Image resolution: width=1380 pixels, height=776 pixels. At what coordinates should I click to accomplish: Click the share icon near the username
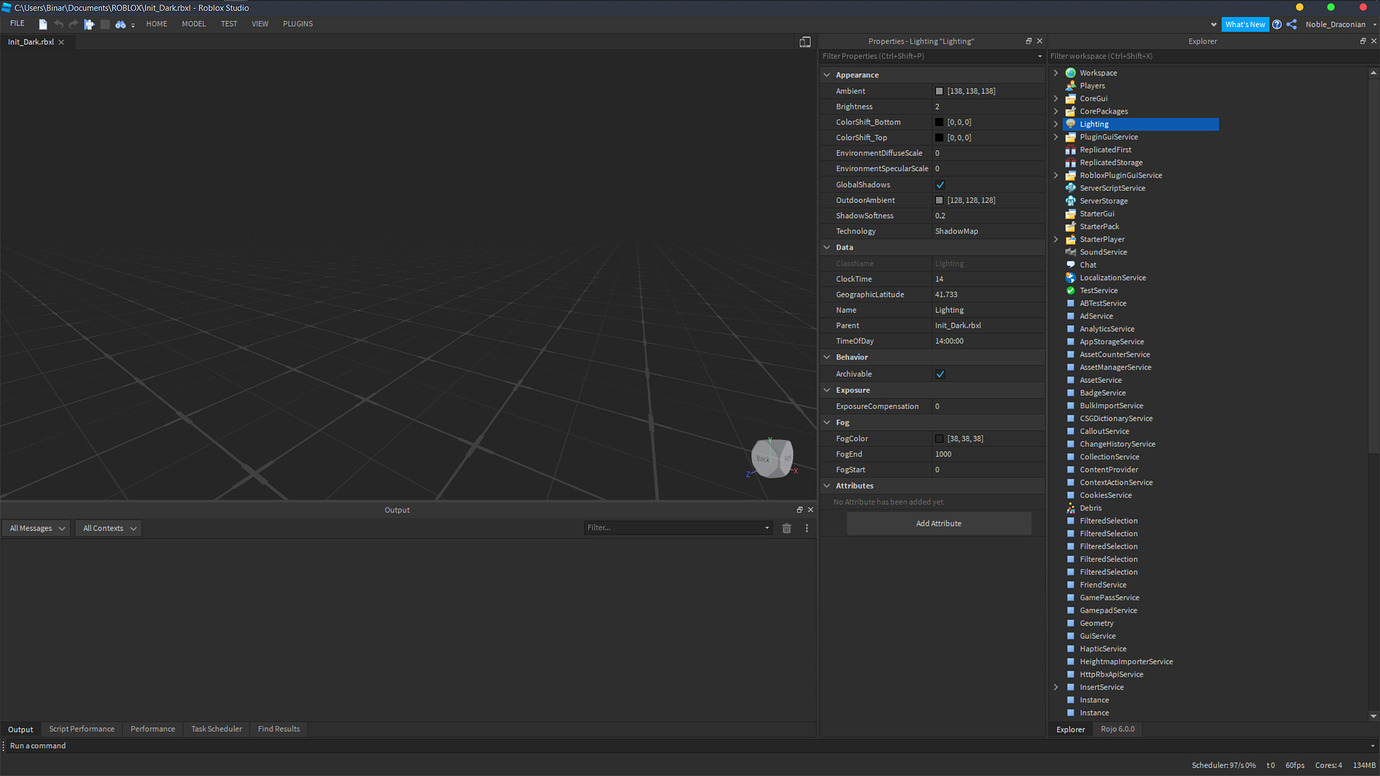click(1291, 23)
